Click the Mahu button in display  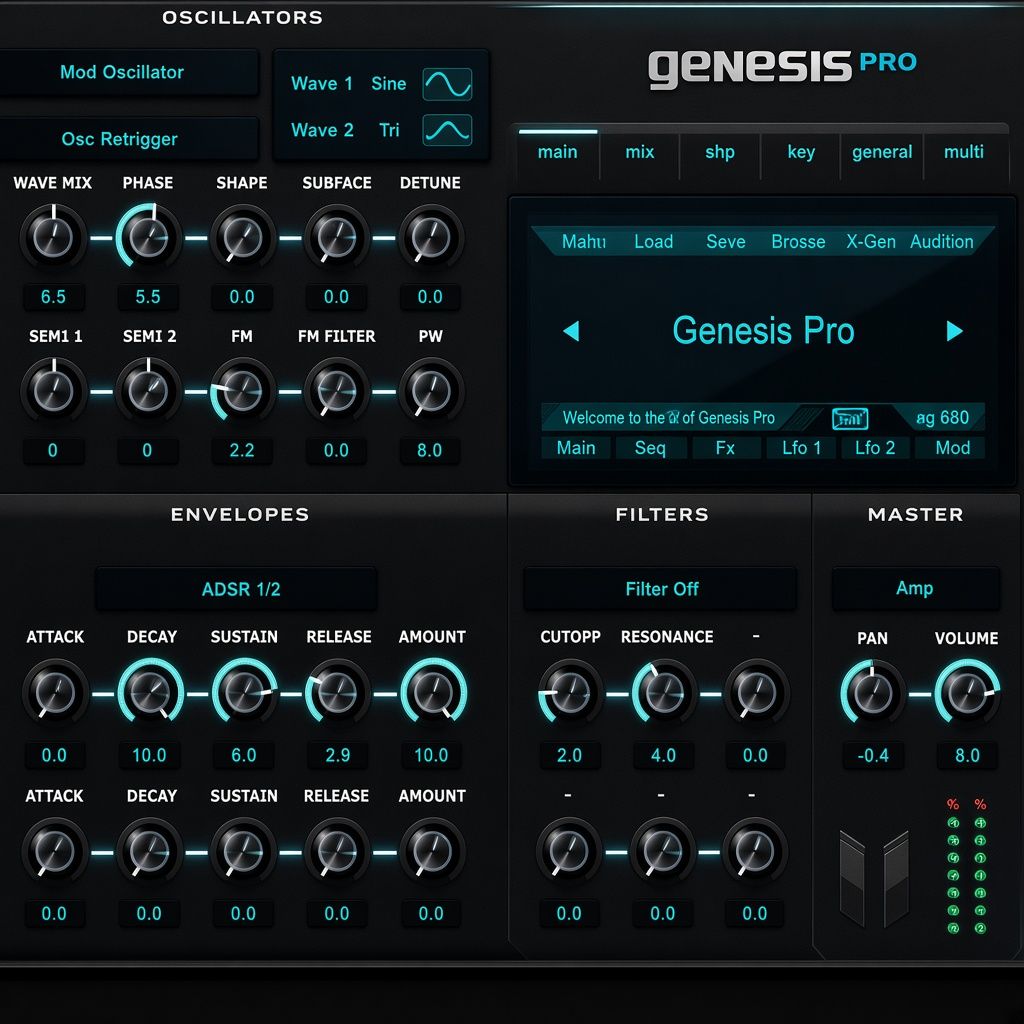(x=584, y=242)
